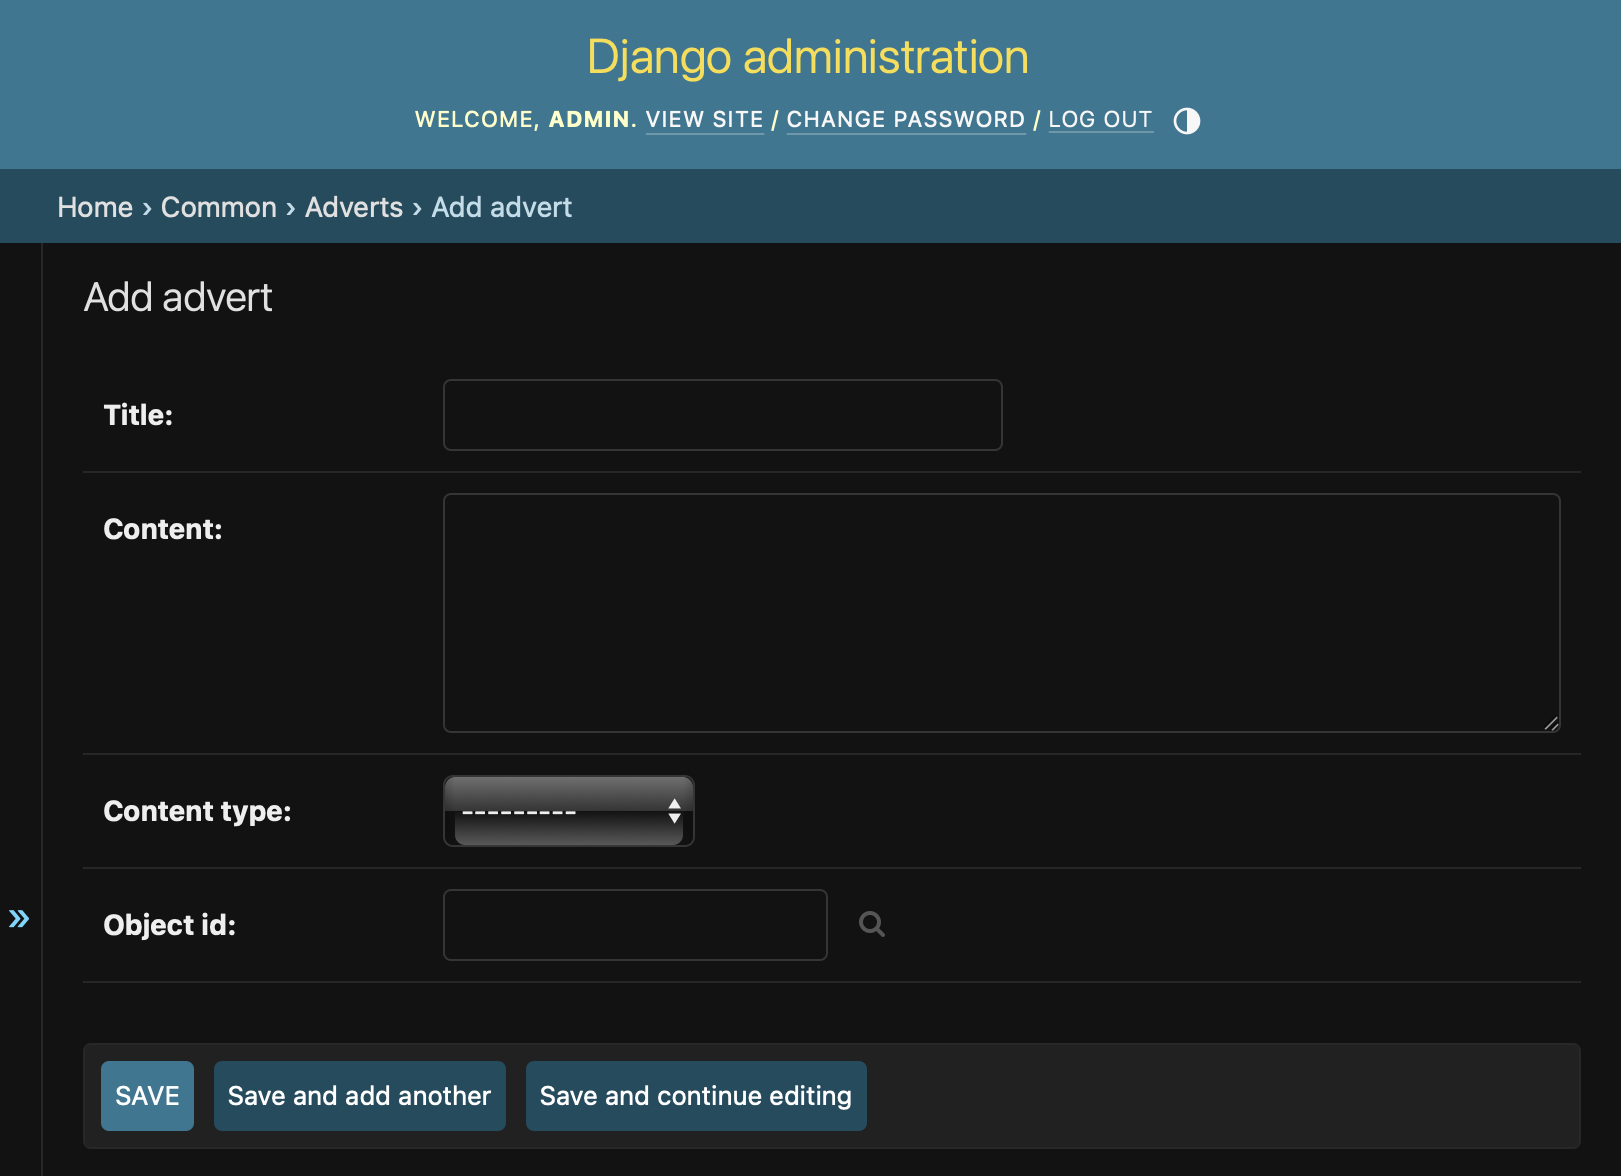Click the Add advert page heading
The width and height of the screenshot is (1621, 1176).
(x=178, y=297)
